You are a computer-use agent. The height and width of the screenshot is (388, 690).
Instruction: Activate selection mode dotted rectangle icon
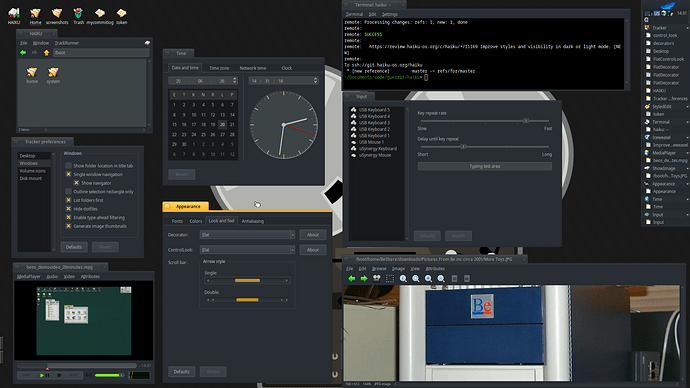coord(390,278)
